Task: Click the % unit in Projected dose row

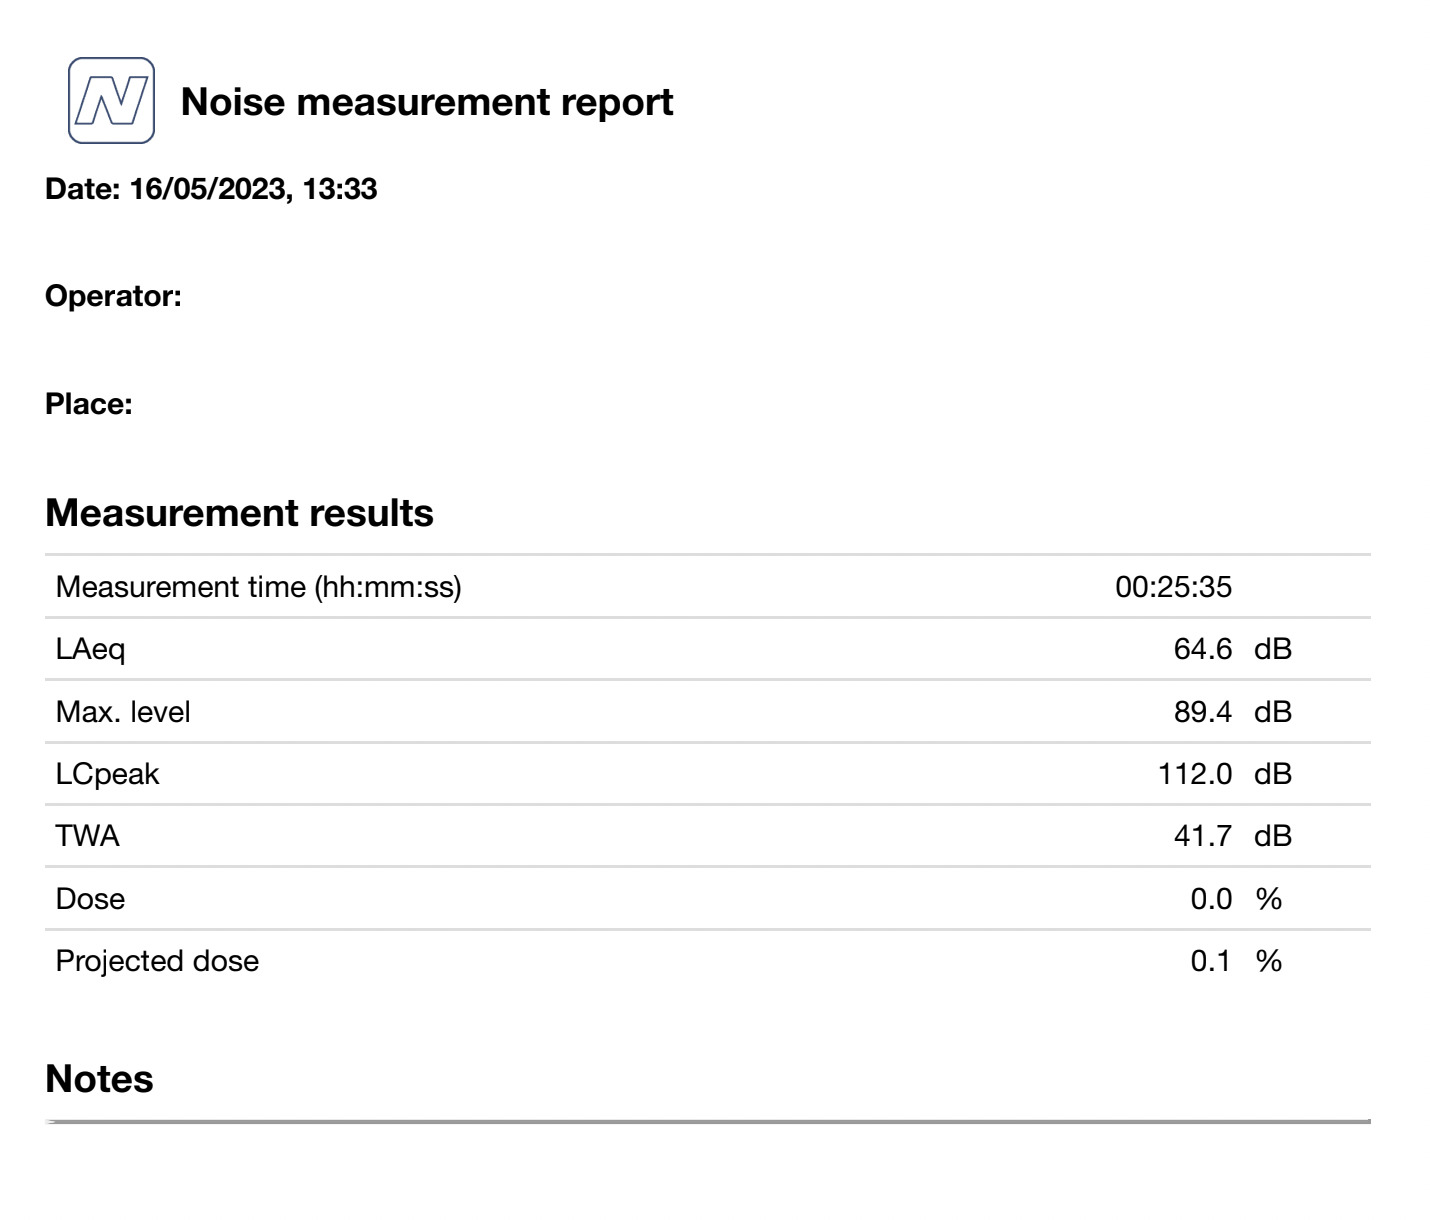Action: click(1269, 961)
